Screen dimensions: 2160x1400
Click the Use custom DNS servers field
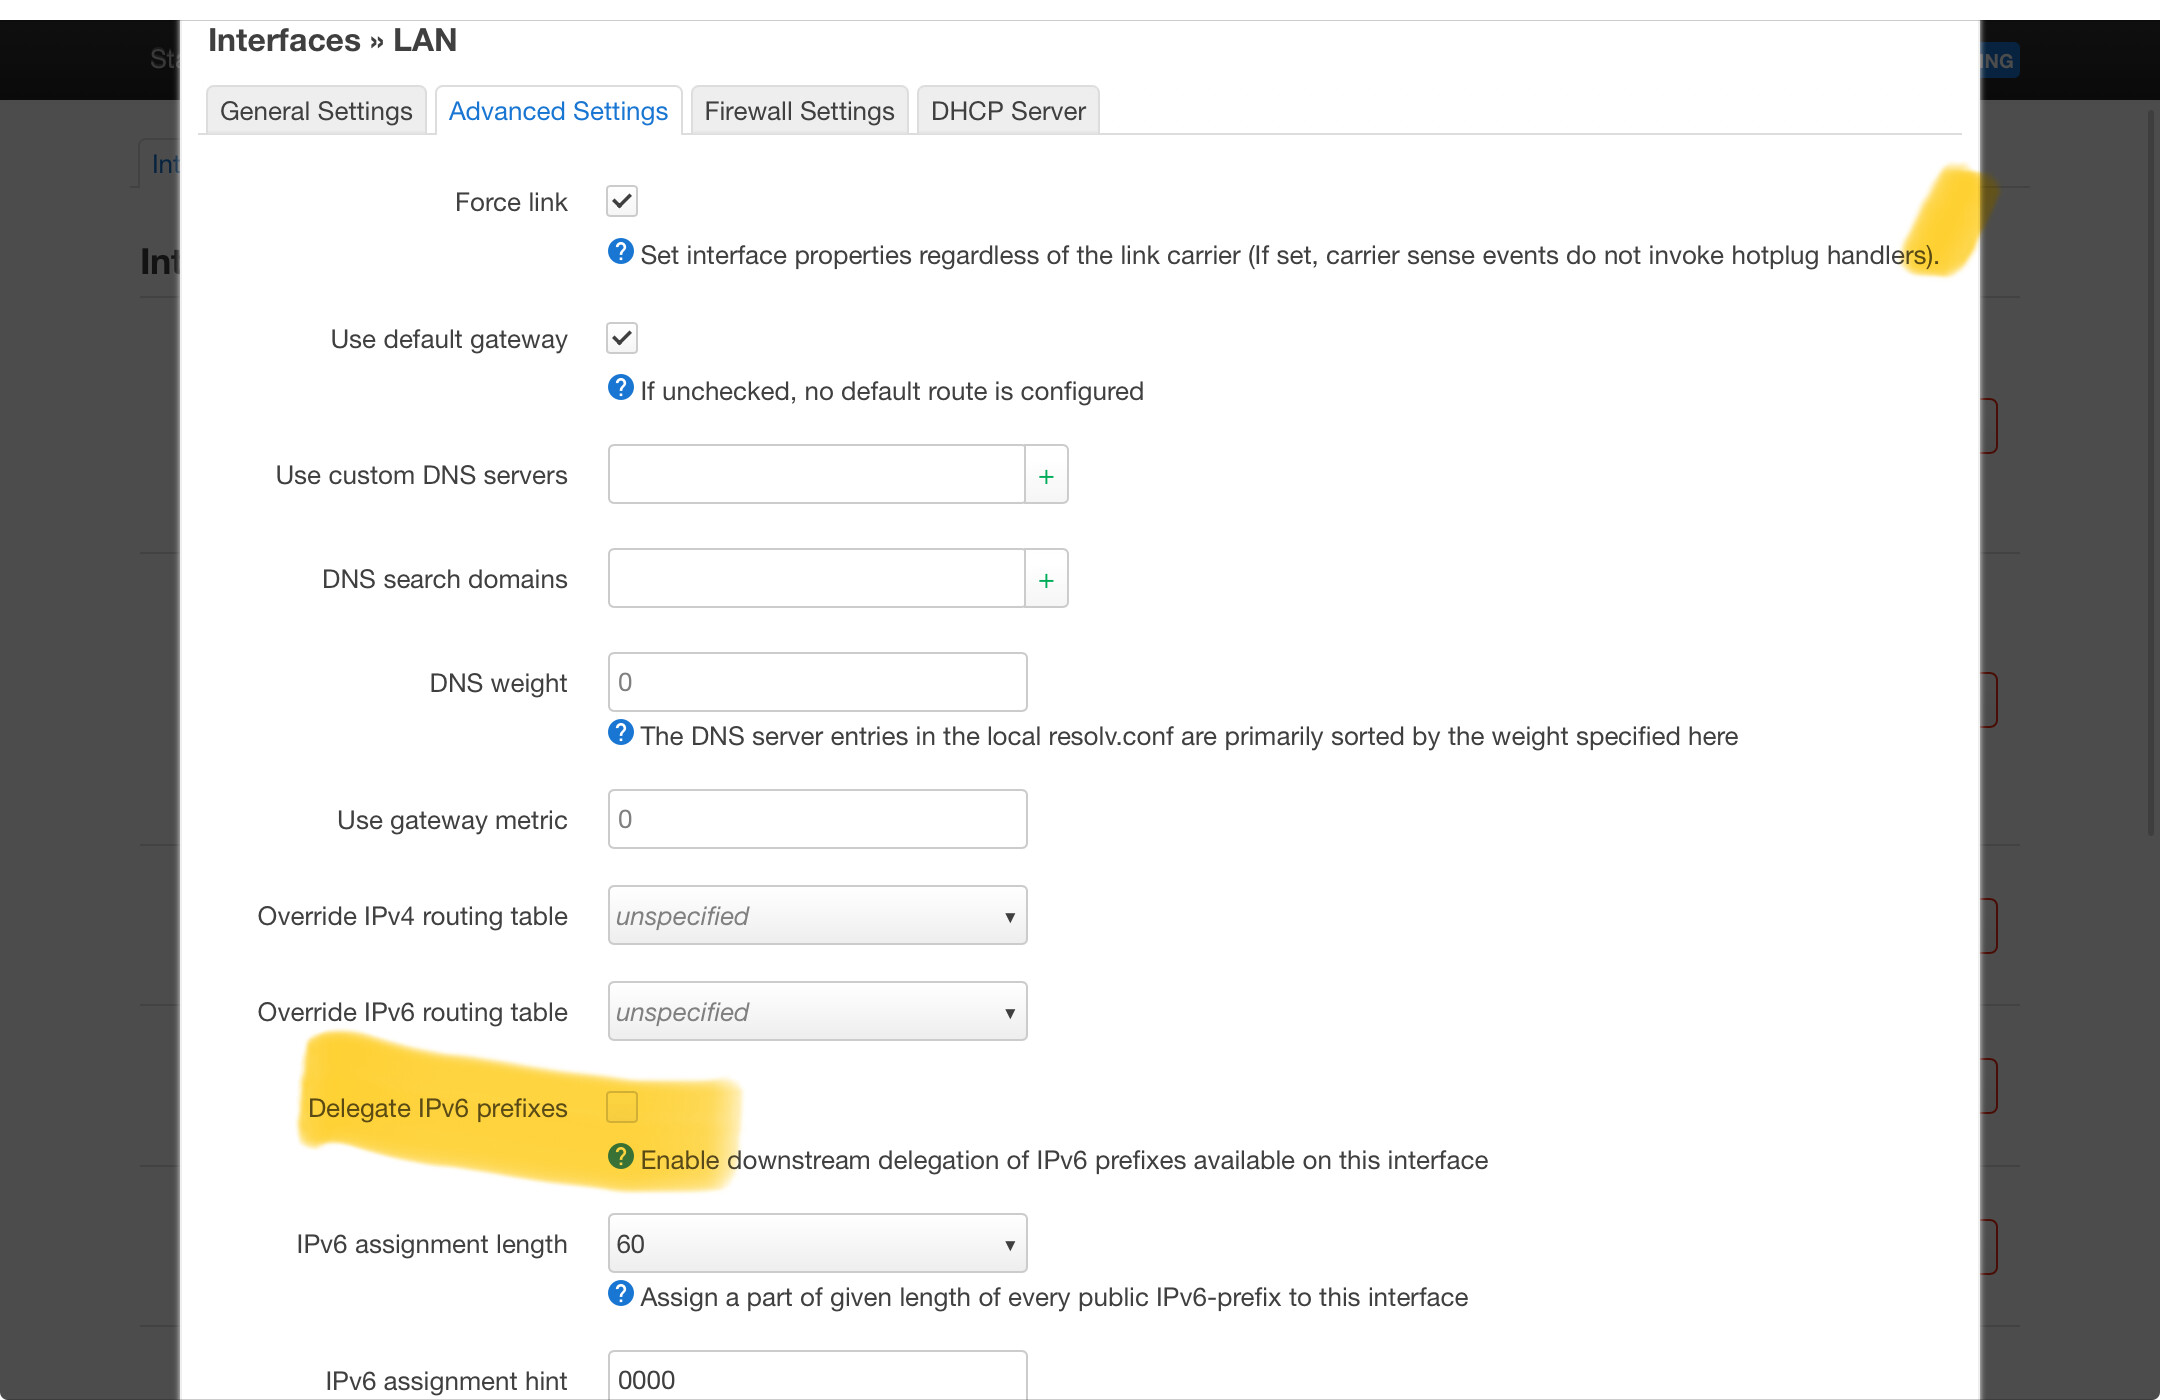(815, 476)
